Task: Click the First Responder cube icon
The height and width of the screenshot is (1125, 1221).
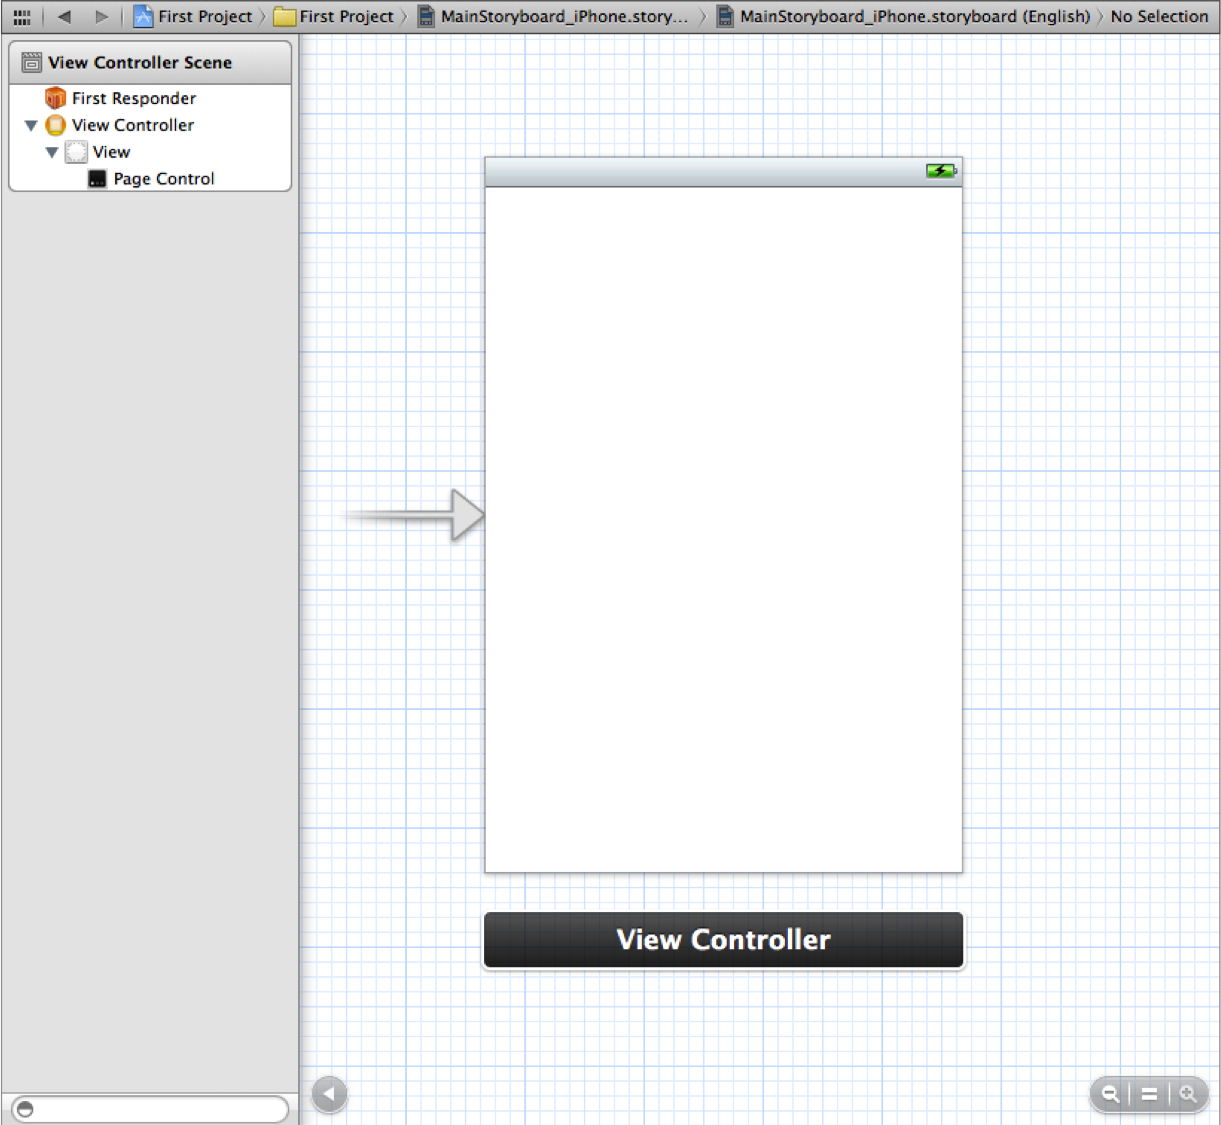Action: tap(55, 98)
